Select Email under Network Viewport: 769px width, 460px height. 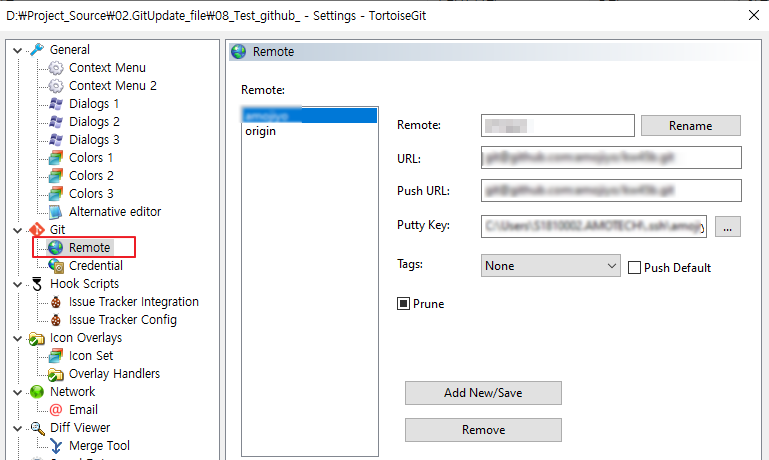[x=83, y=409]
